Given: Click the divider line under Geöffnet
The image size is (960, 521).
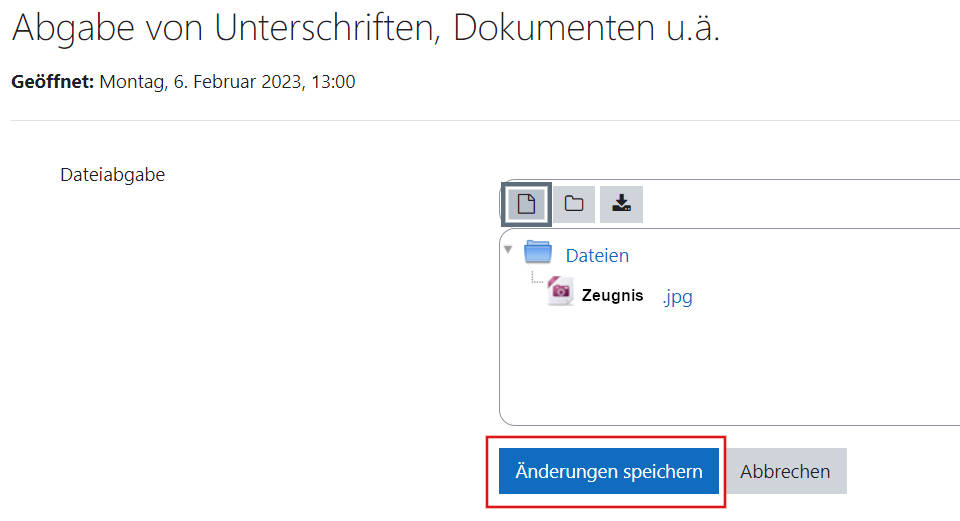Looking at the screenshot, I should (485, 120).
